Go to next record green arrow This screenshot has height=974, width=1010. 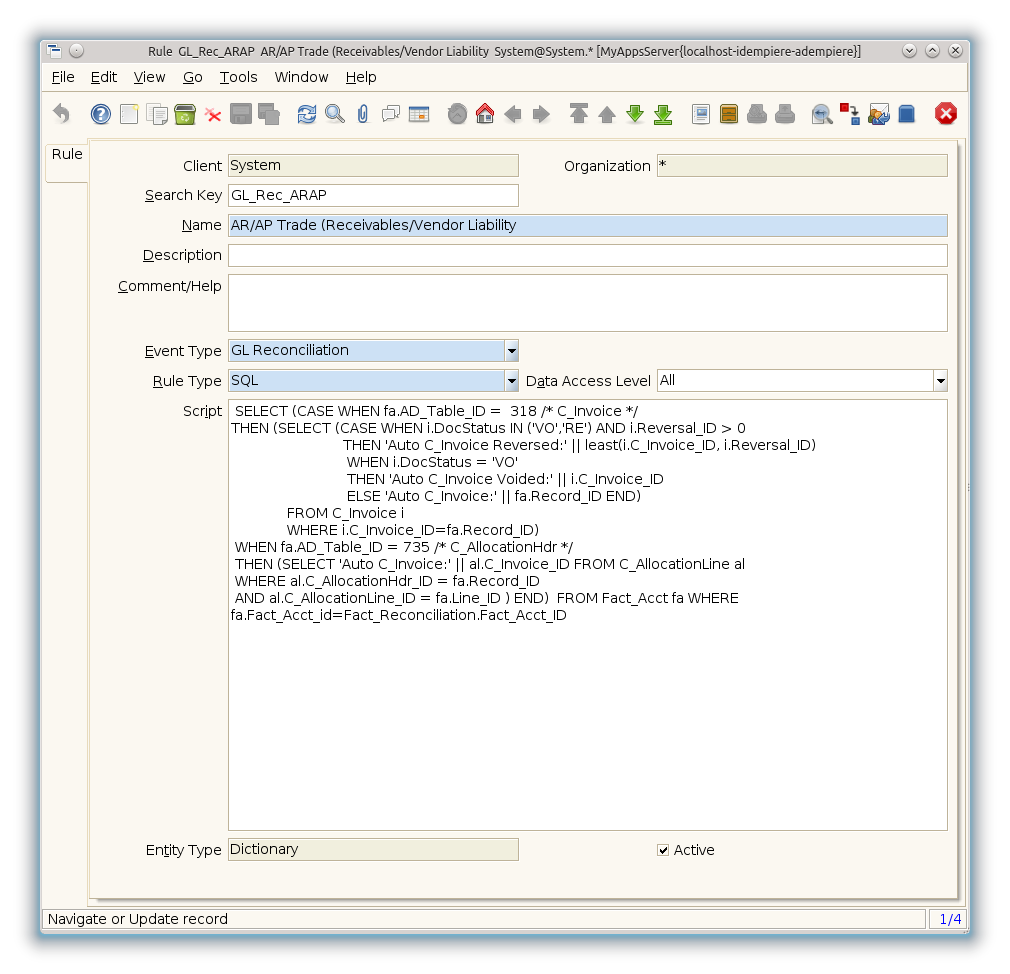tap(635, 114)
